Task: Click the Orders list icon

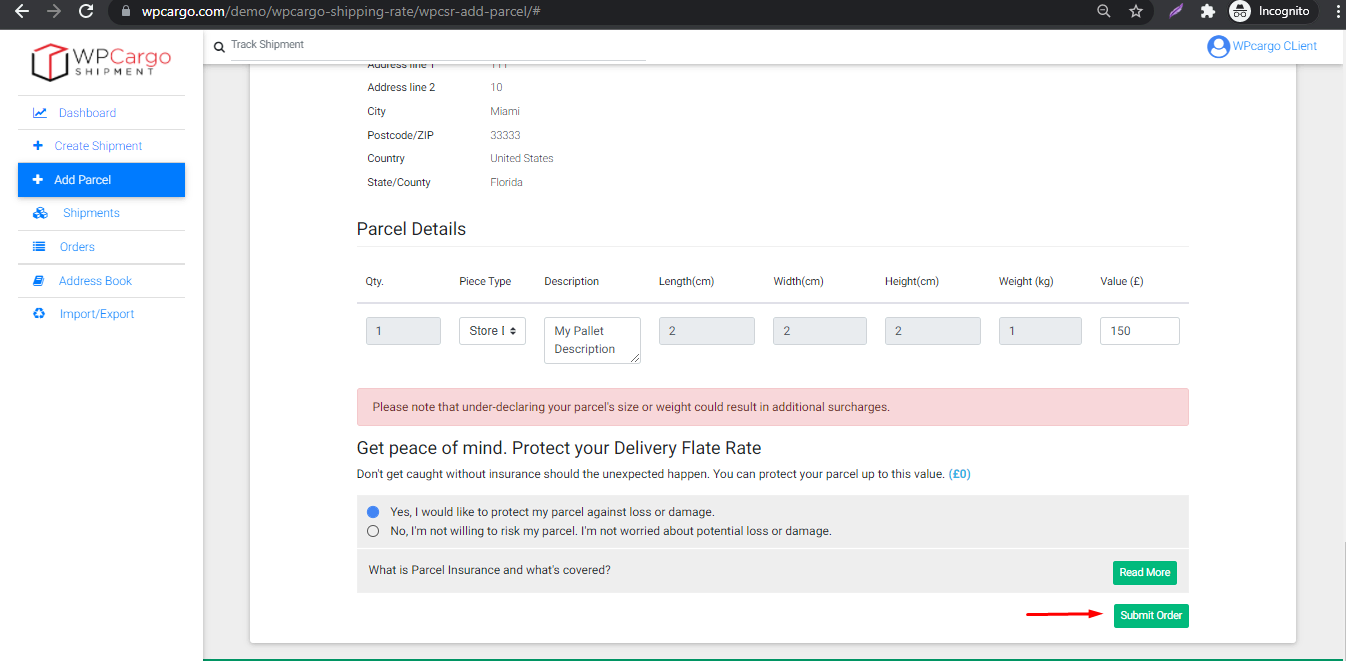Action: click(x=39, y=247)
